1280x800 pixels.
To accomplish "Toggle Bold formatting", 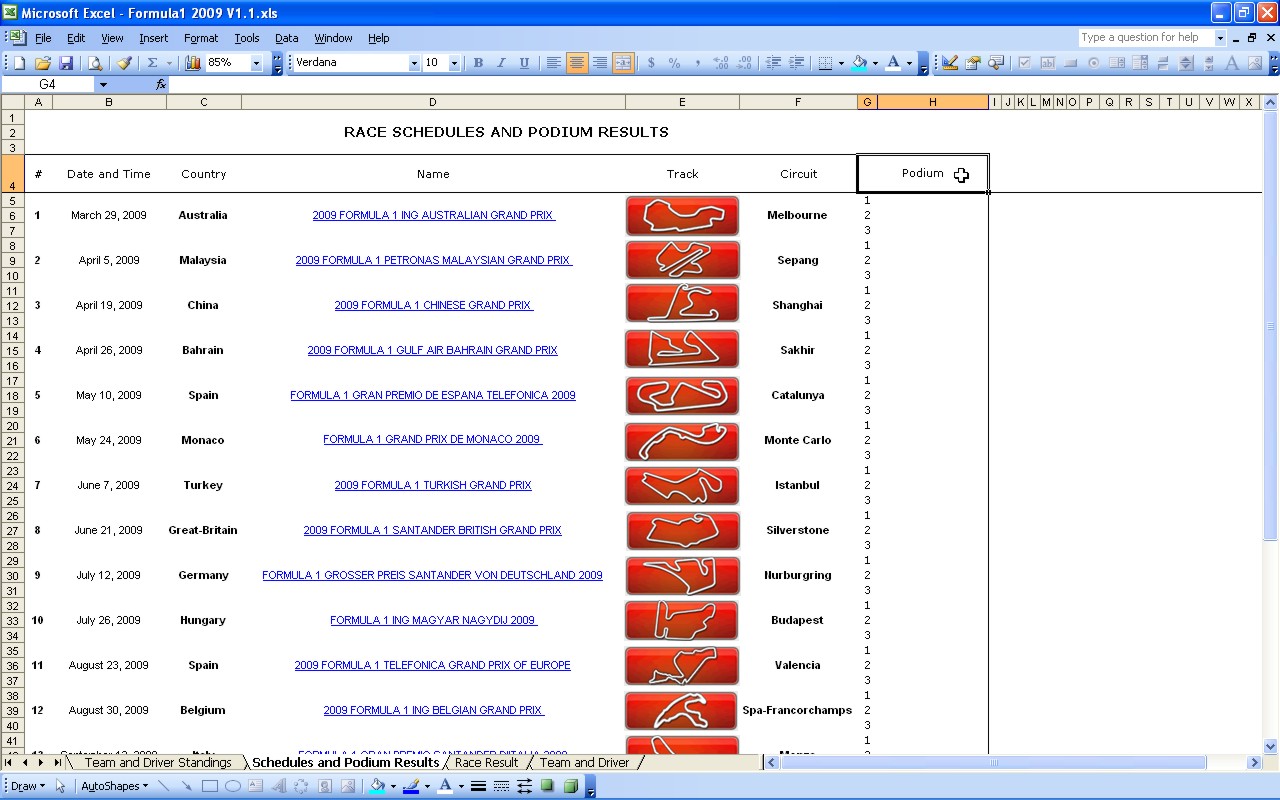I will [x=478, y=62].
